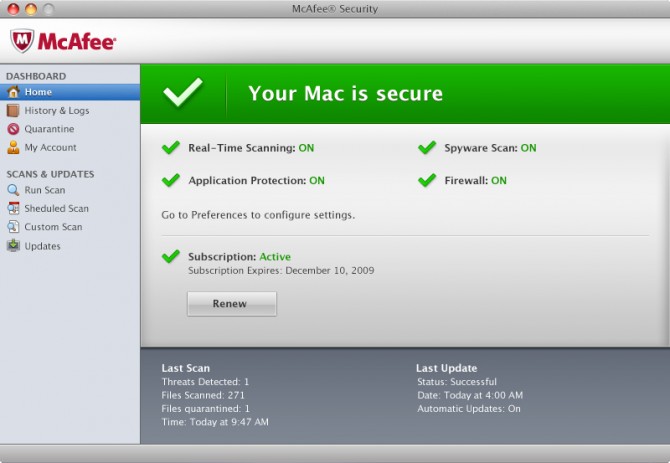The image size is (670, 463).
Task: Click the Home house icon in sidebar
Action: coord(13,92)
